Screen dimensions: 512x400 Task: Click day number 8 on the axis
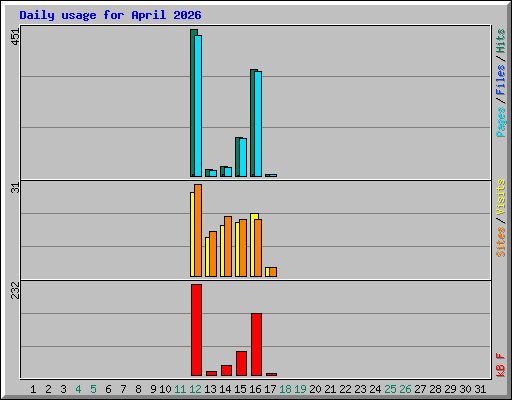pos(138,389)
